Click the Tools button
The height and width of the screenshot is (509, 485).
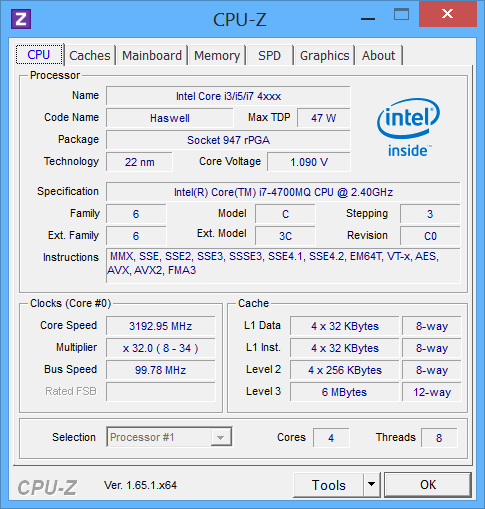[329, 485]
